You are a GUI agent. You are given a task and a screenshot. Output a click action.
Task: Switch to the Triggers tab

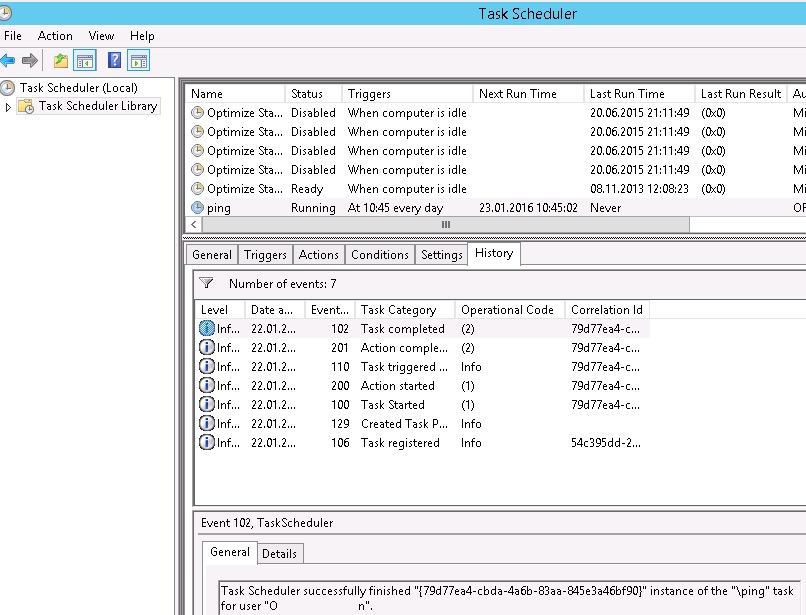click(265, 255)
